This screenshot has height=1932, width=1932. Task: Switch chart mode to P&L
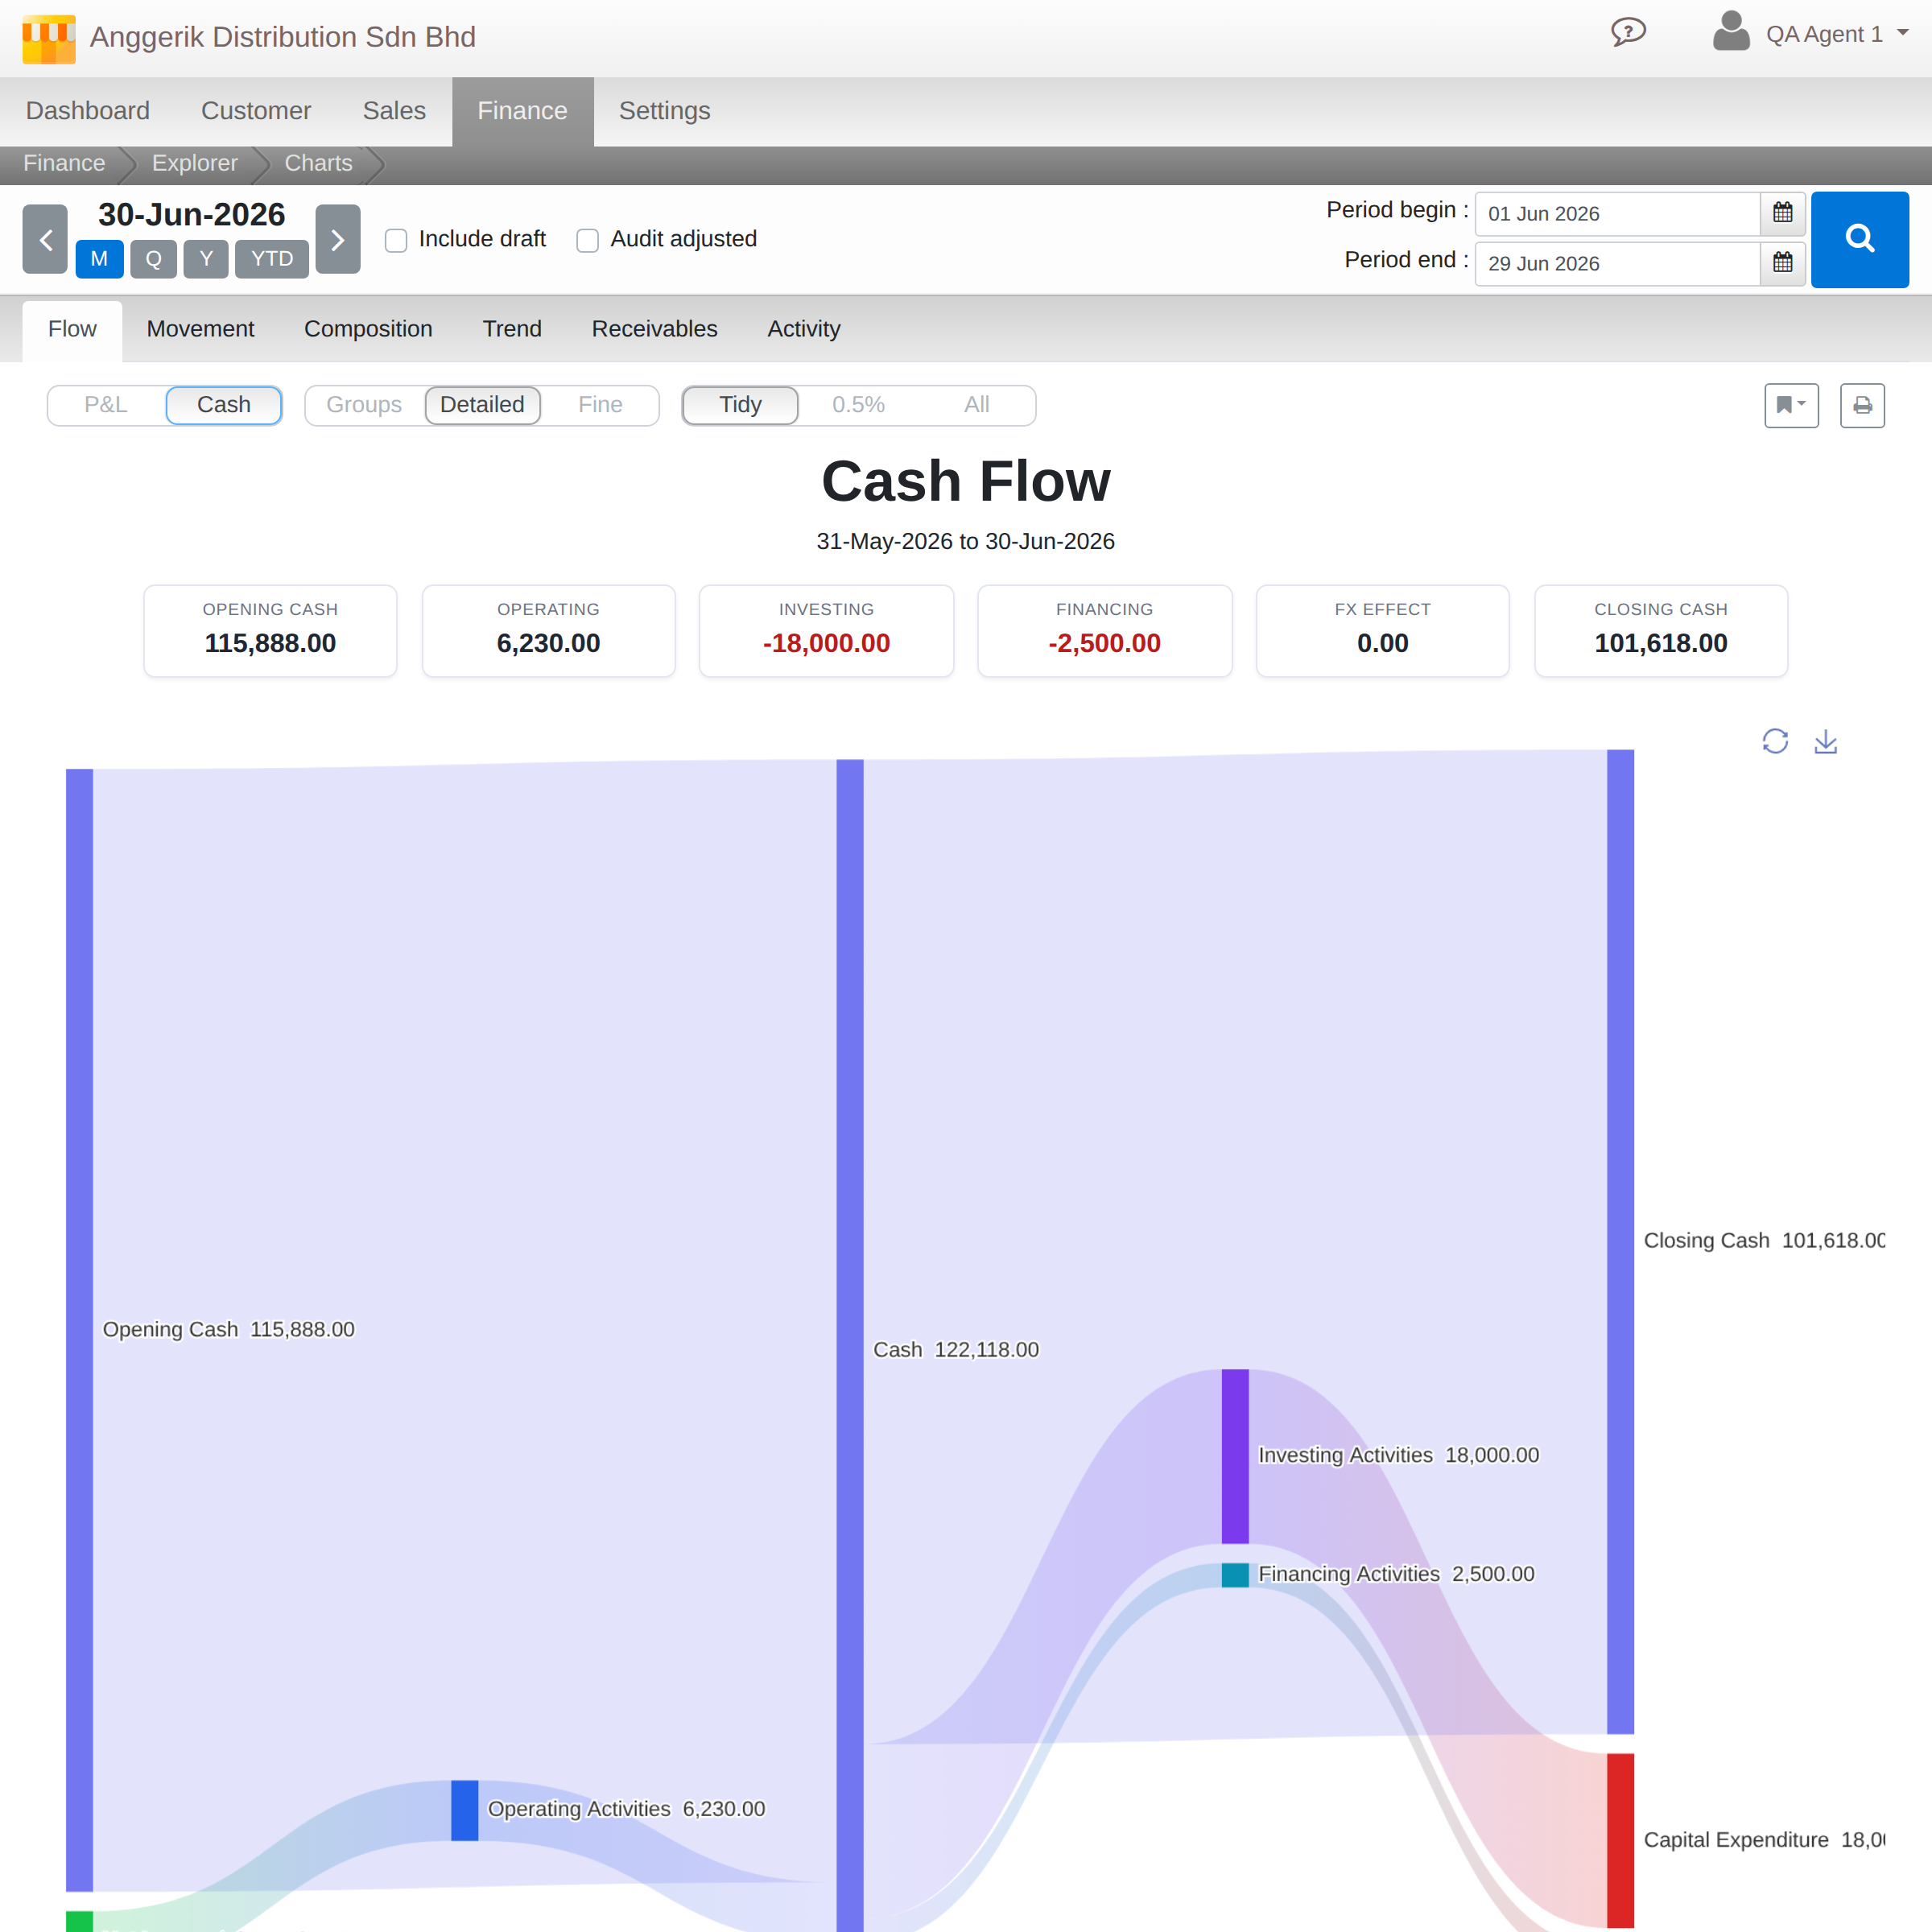[x=106, y=405]
